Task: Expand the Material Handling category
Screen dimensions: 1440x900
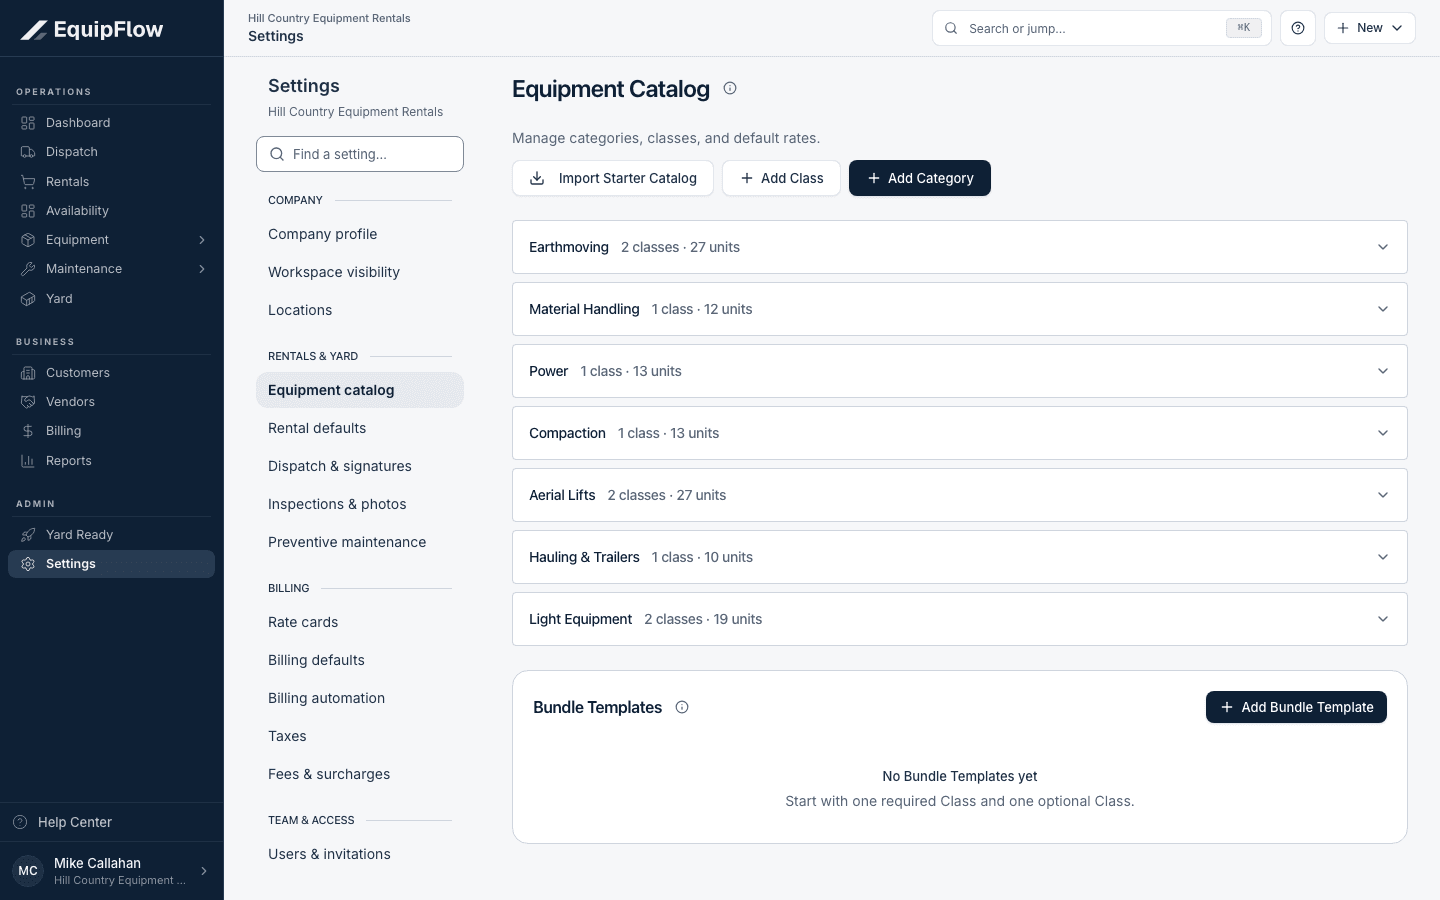Action: pos(960,309)
